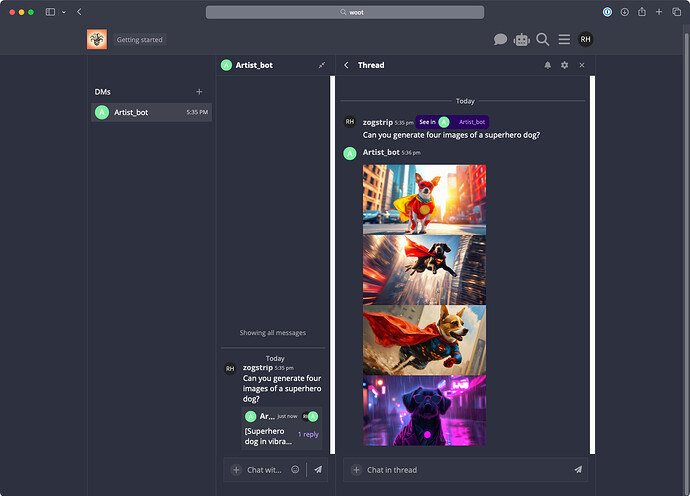Open Artist_bot reply preview in DM pane

click(282, 428)
